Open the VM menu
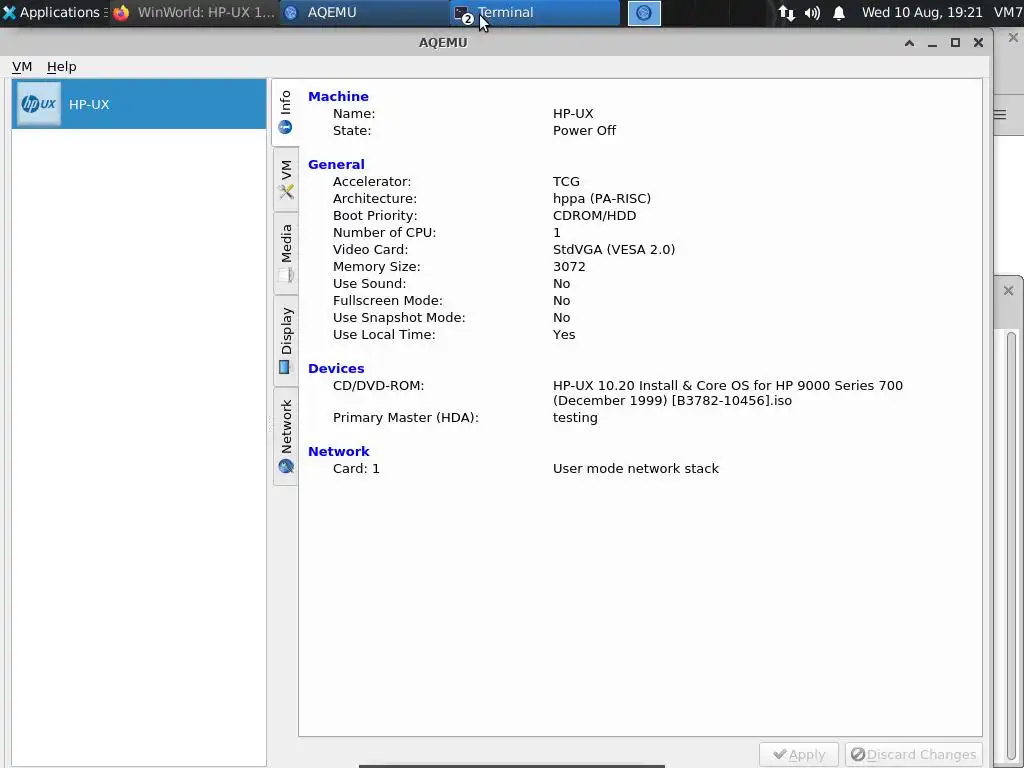 tap(22, 67)
